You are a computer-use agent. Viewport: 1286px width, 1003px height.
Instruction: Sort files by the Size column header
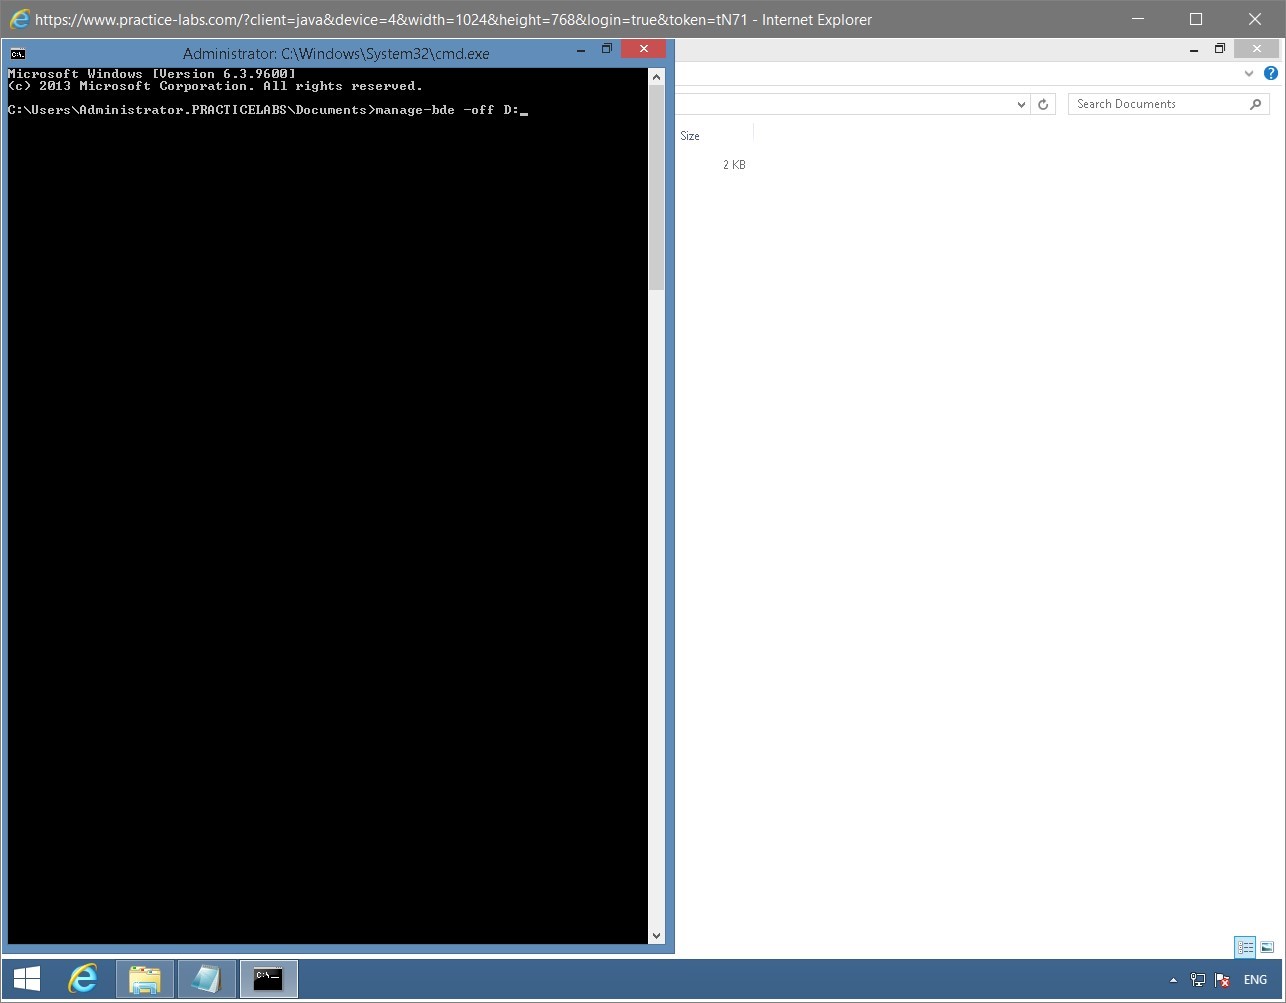(x=690, y=135)
